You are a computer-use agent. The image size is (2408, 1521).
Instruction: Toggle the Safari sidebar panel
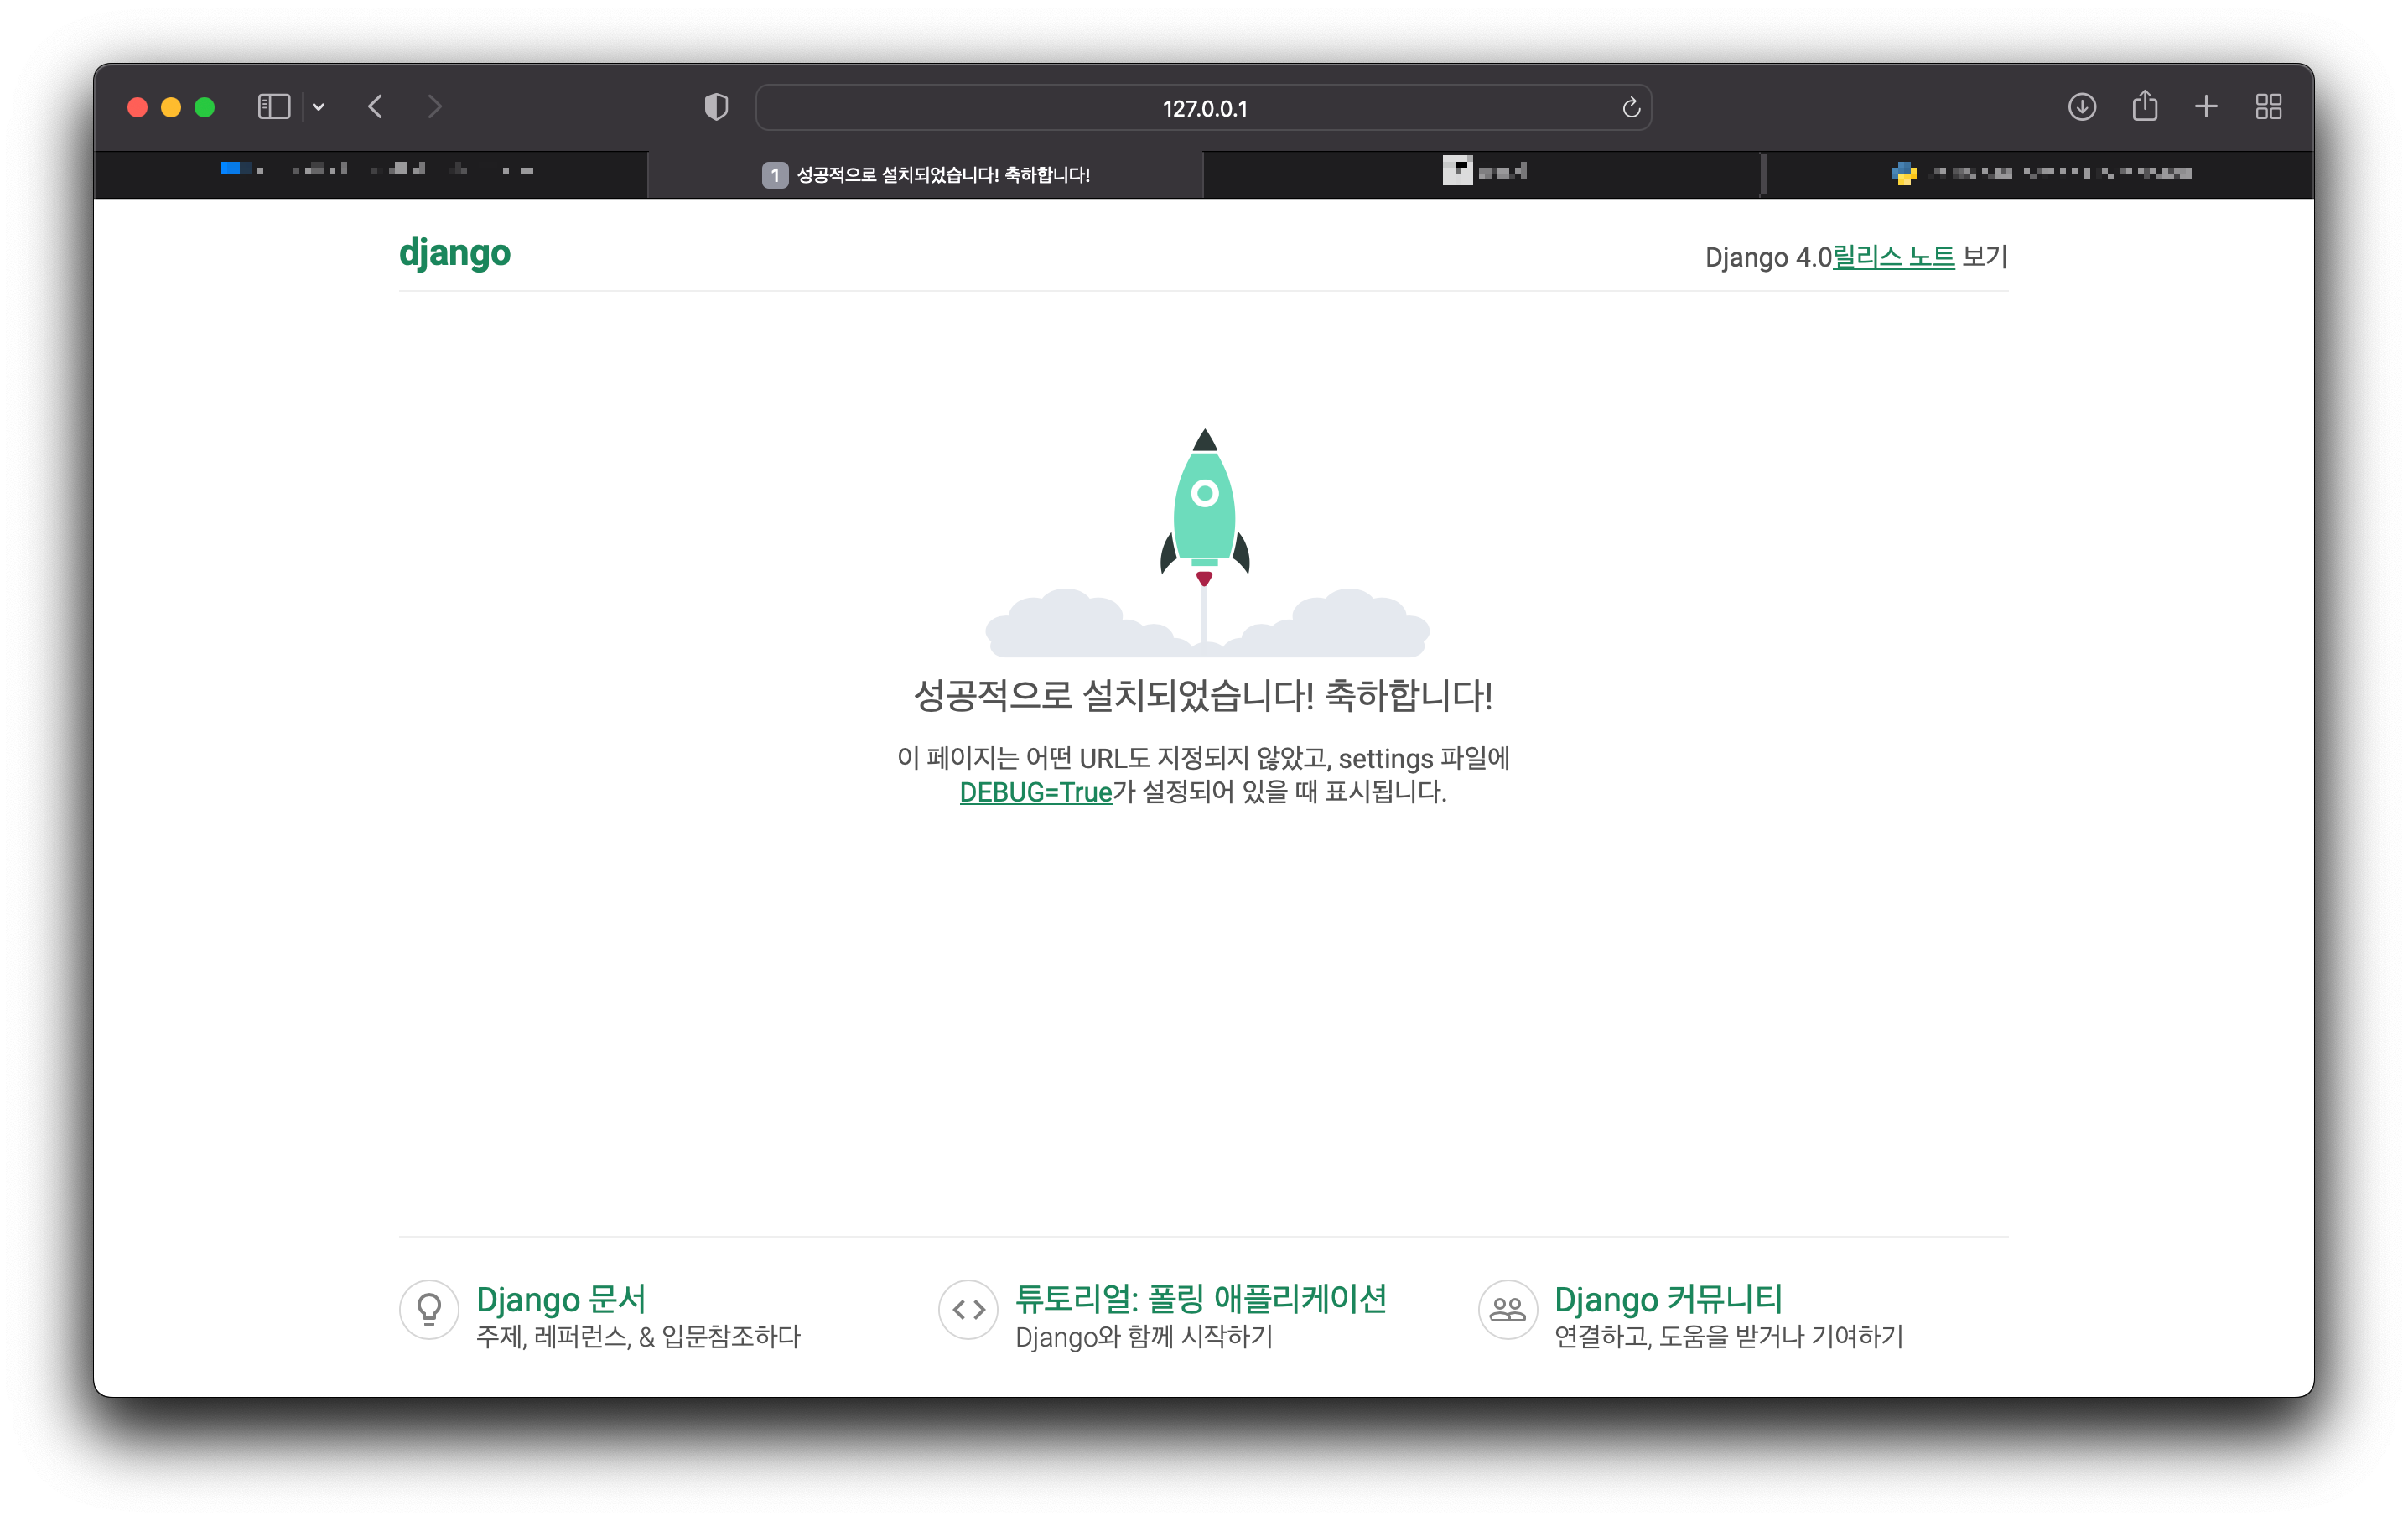pos(273,107)
